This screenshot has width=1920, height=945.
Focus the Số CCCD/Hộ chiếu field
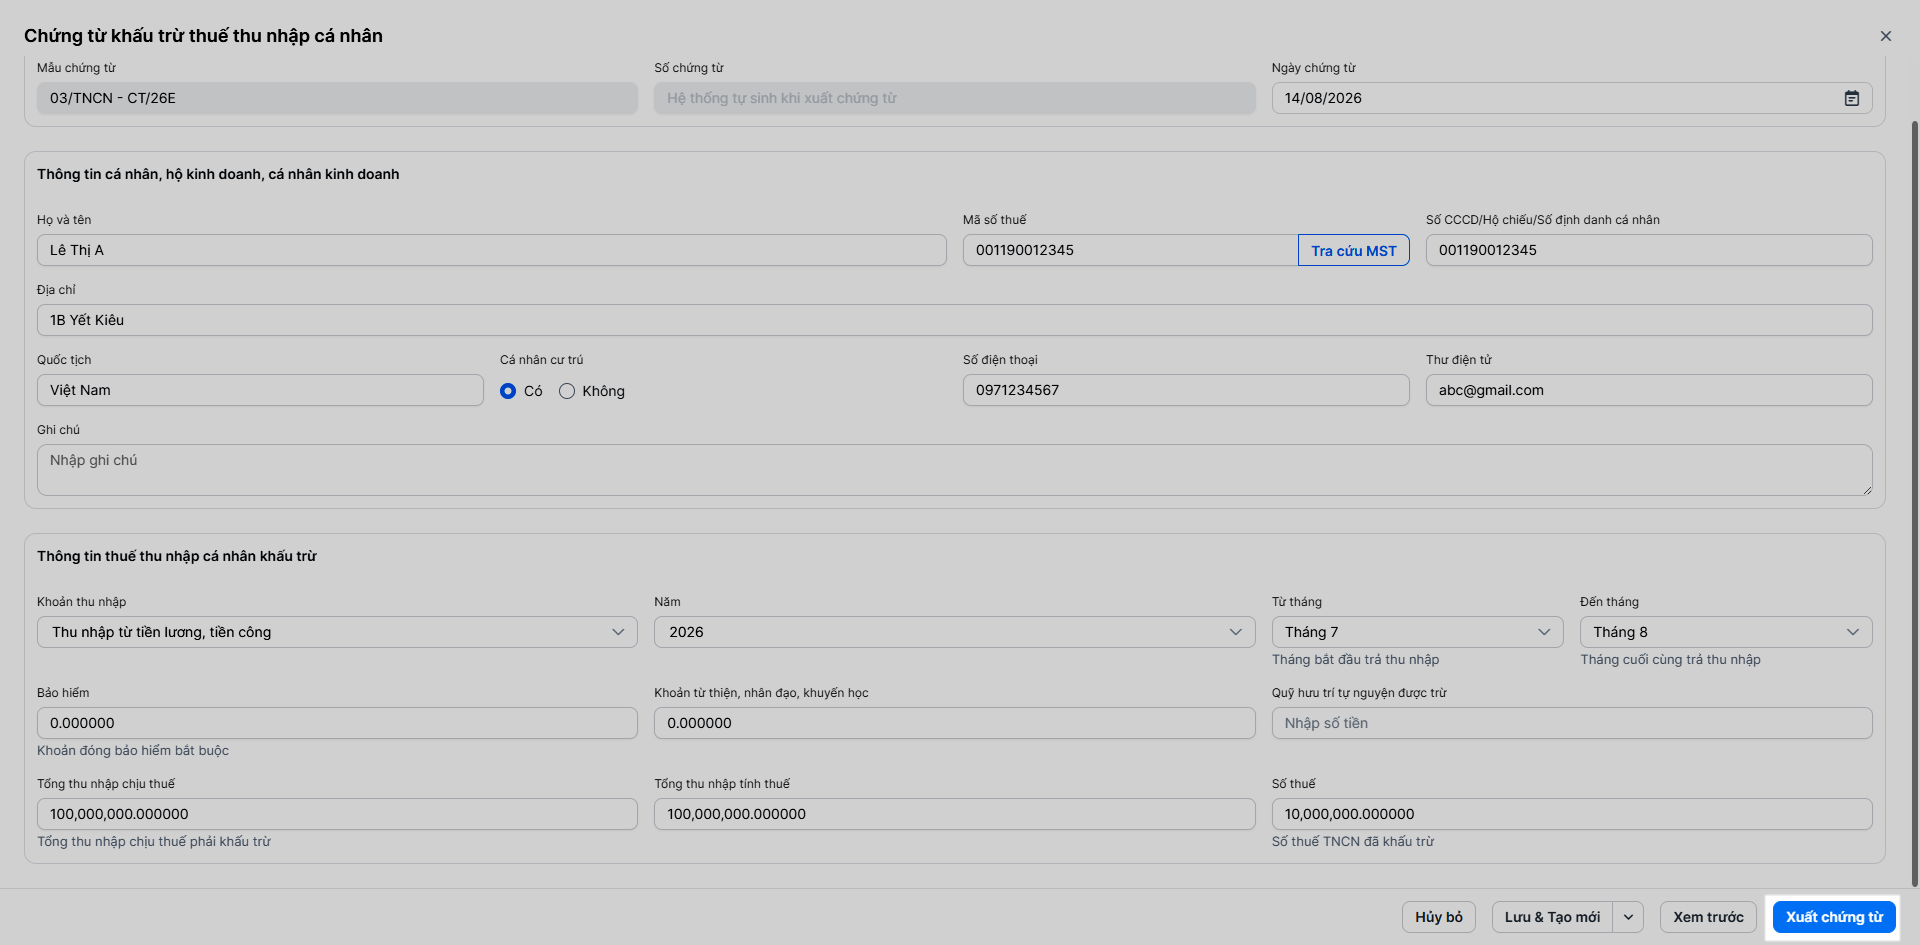click(x=1649, y=250)
